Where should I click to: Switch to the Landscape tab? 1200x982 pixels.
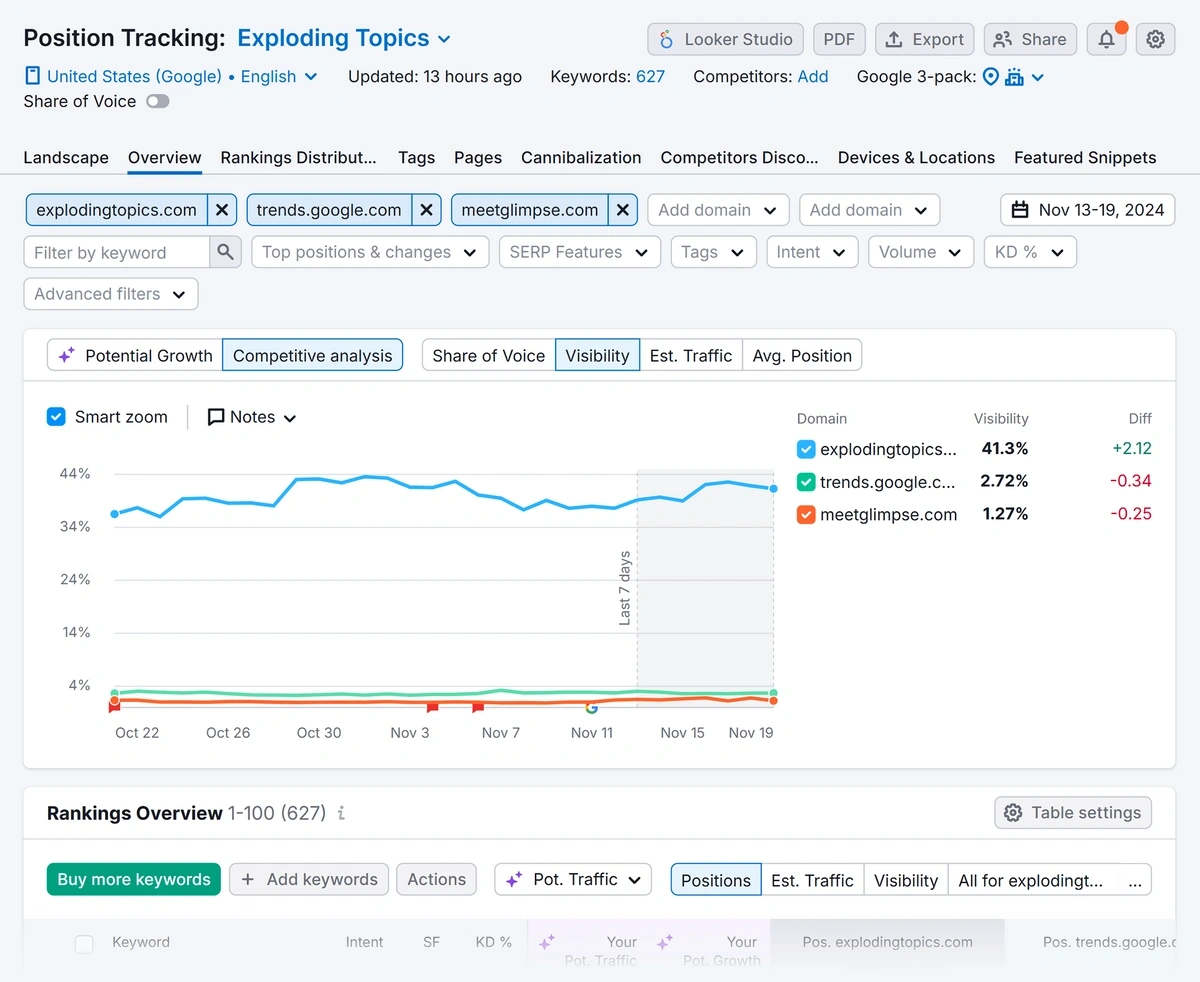66,157
